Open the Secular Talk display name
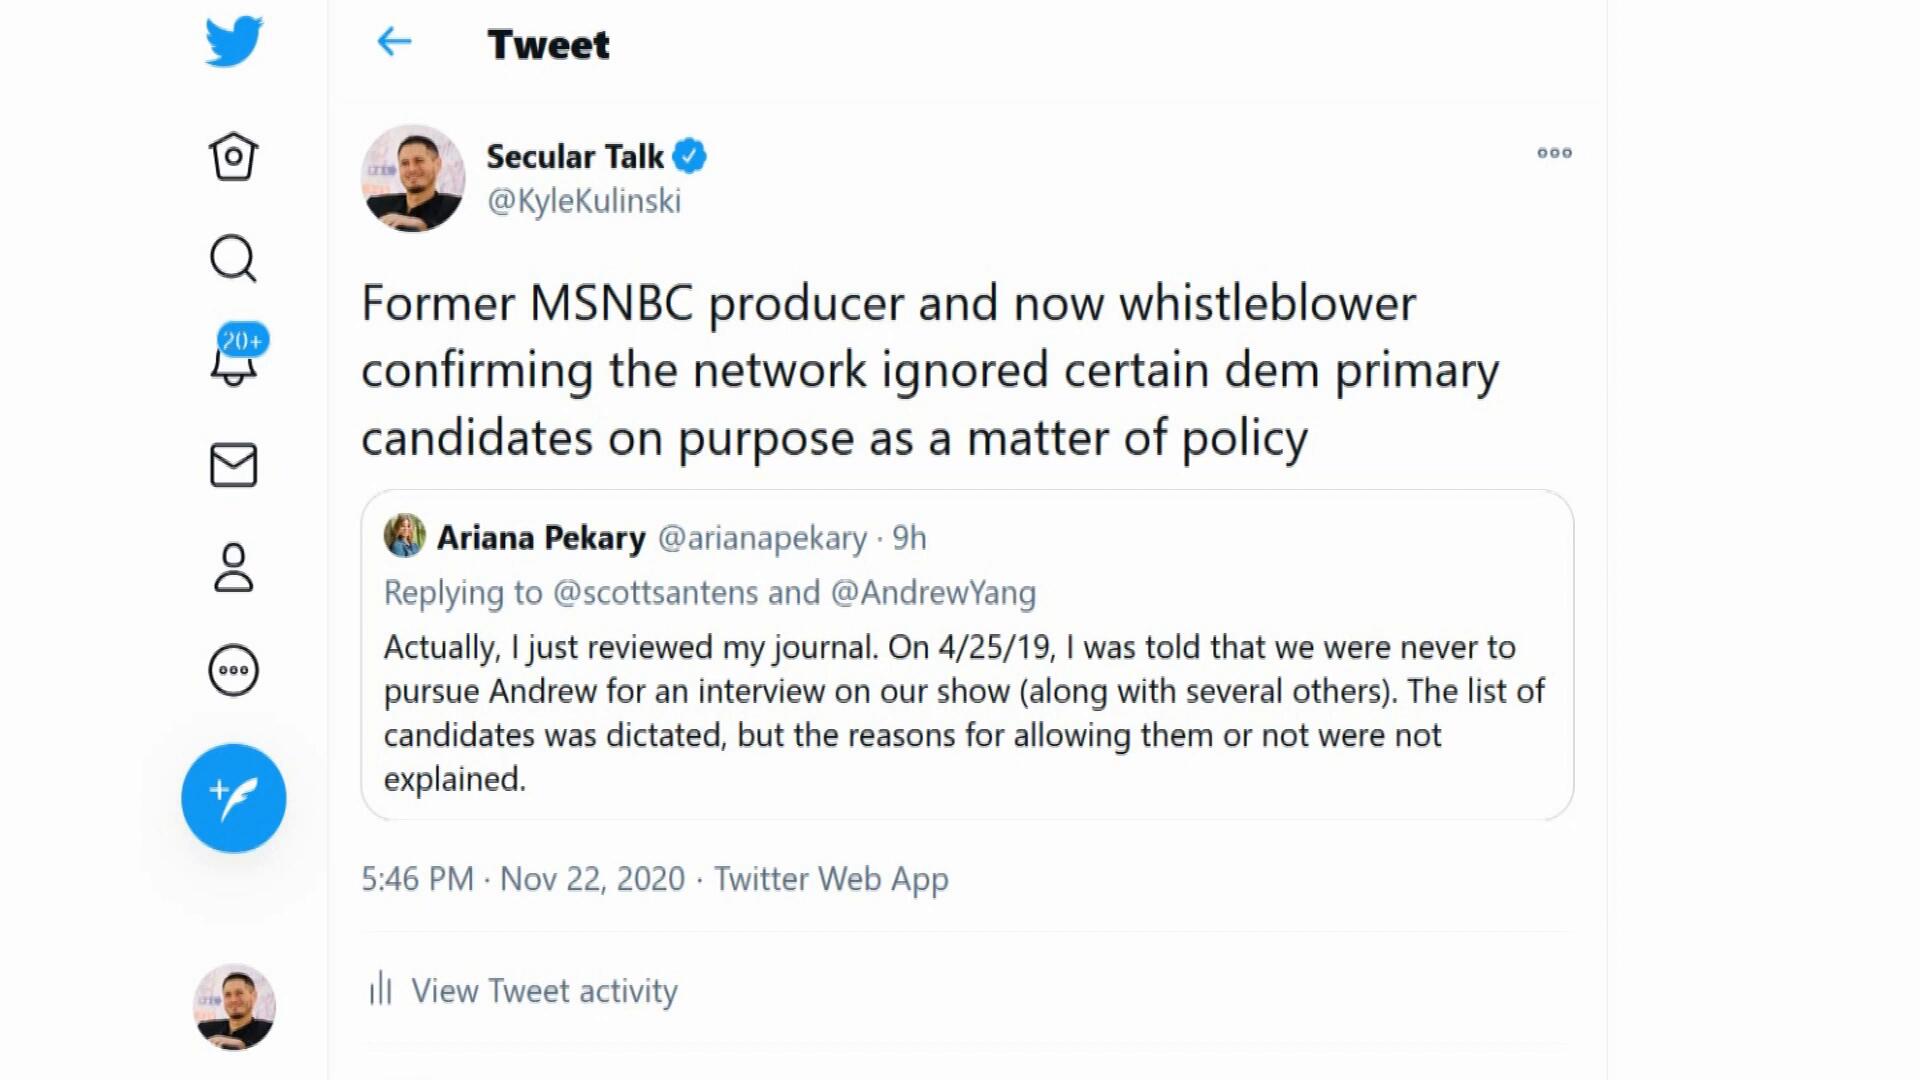The width and height of the screenshot is (1920, 1080). 574,157
